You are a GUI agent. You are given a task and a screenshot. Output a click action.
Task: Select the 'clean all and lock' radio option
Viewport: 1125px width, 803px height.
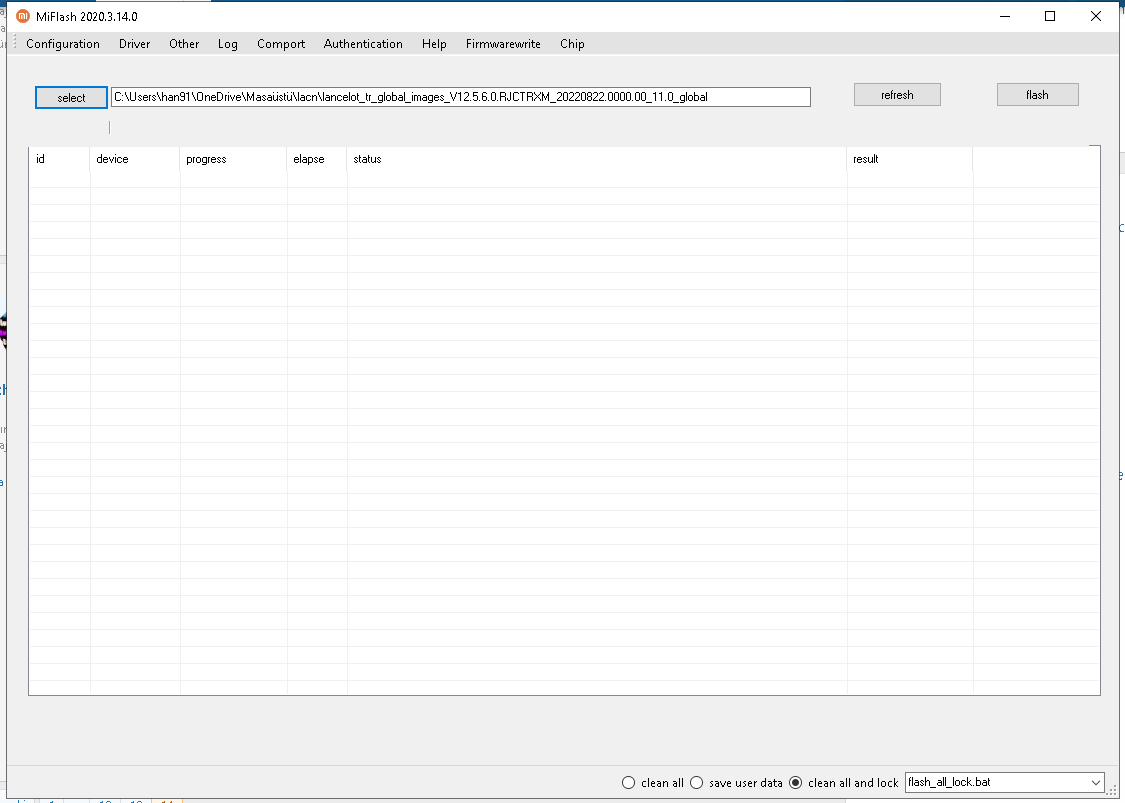(843, 782)
